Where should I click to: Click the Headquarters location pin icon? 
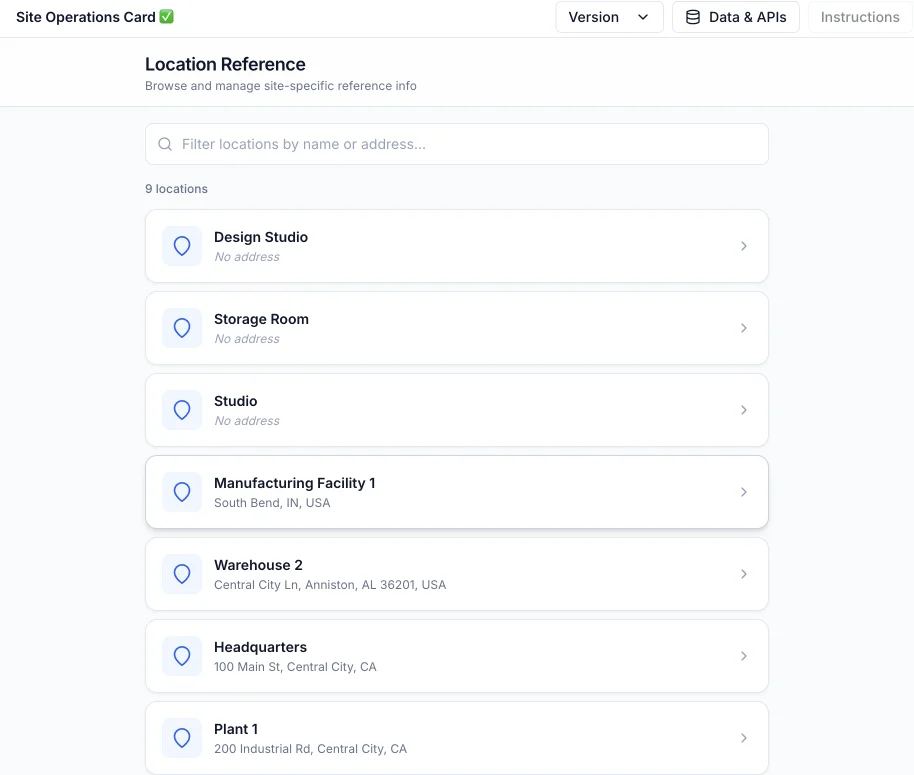182,656
